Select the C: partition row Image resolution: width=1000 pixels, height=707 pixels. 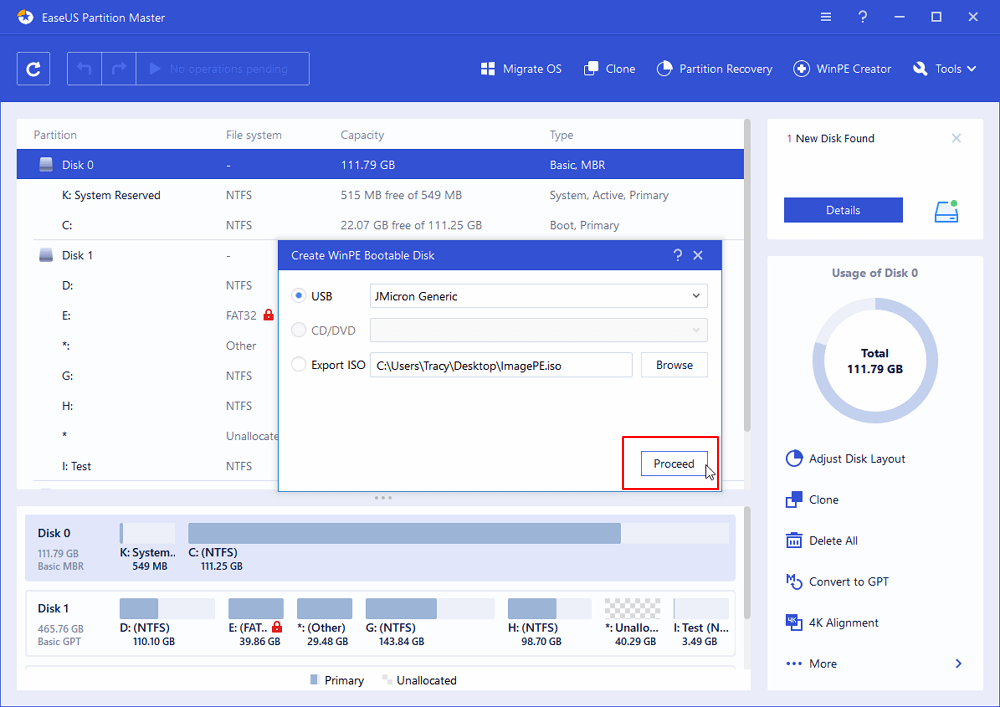click(x=380, y=225)
